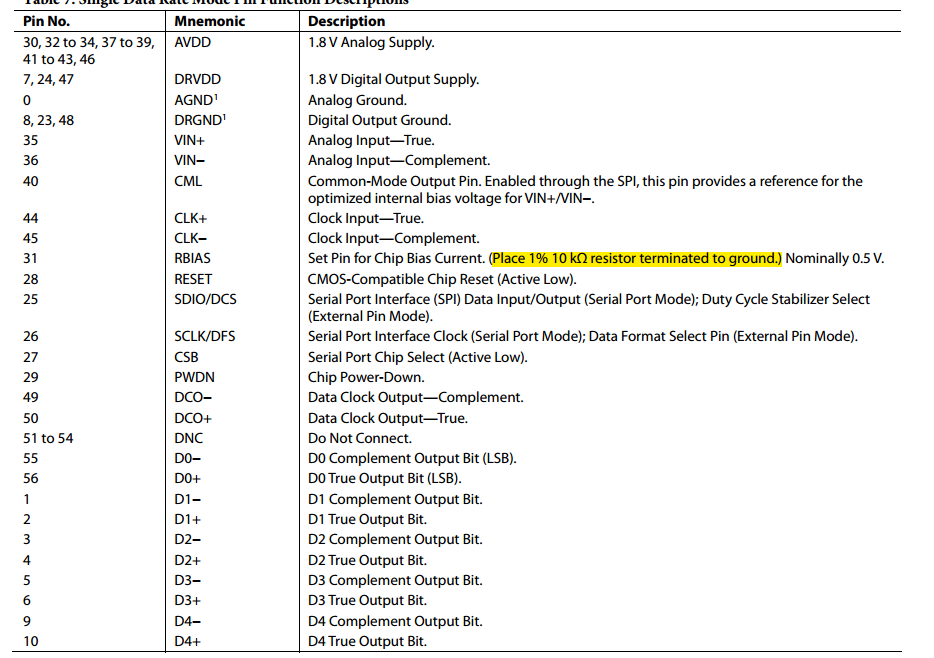Click the AVDD mnemonic cell
The image size is (934, 658).
tap(192, 42)
